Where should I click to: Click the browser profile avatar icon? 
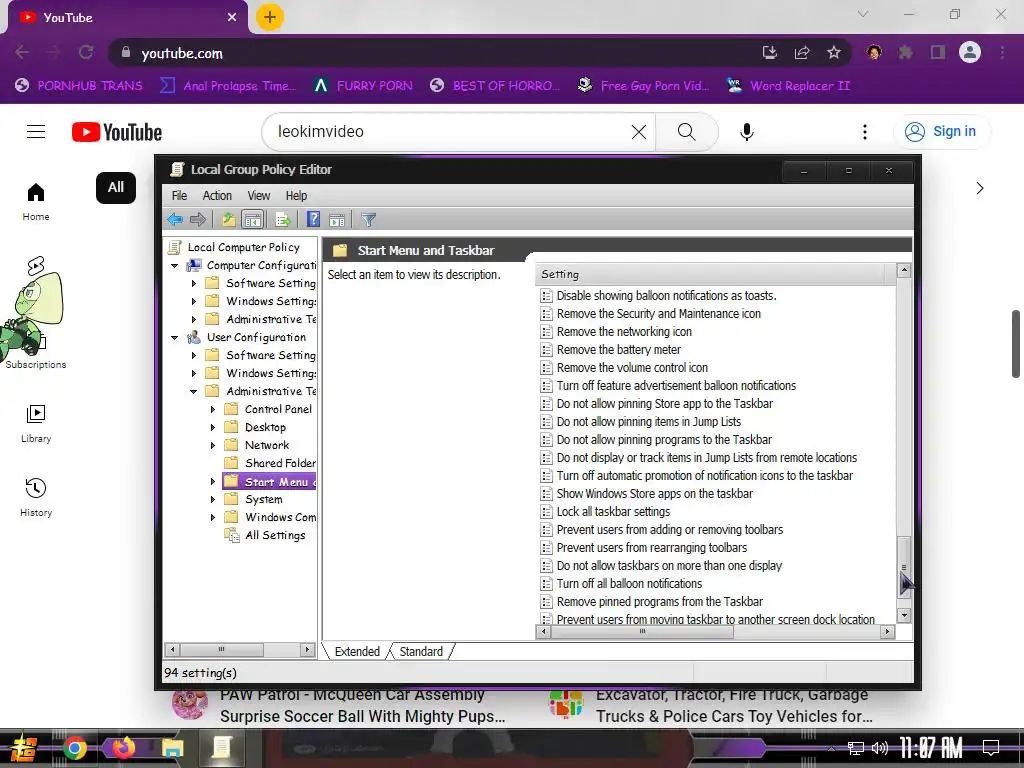970,52
